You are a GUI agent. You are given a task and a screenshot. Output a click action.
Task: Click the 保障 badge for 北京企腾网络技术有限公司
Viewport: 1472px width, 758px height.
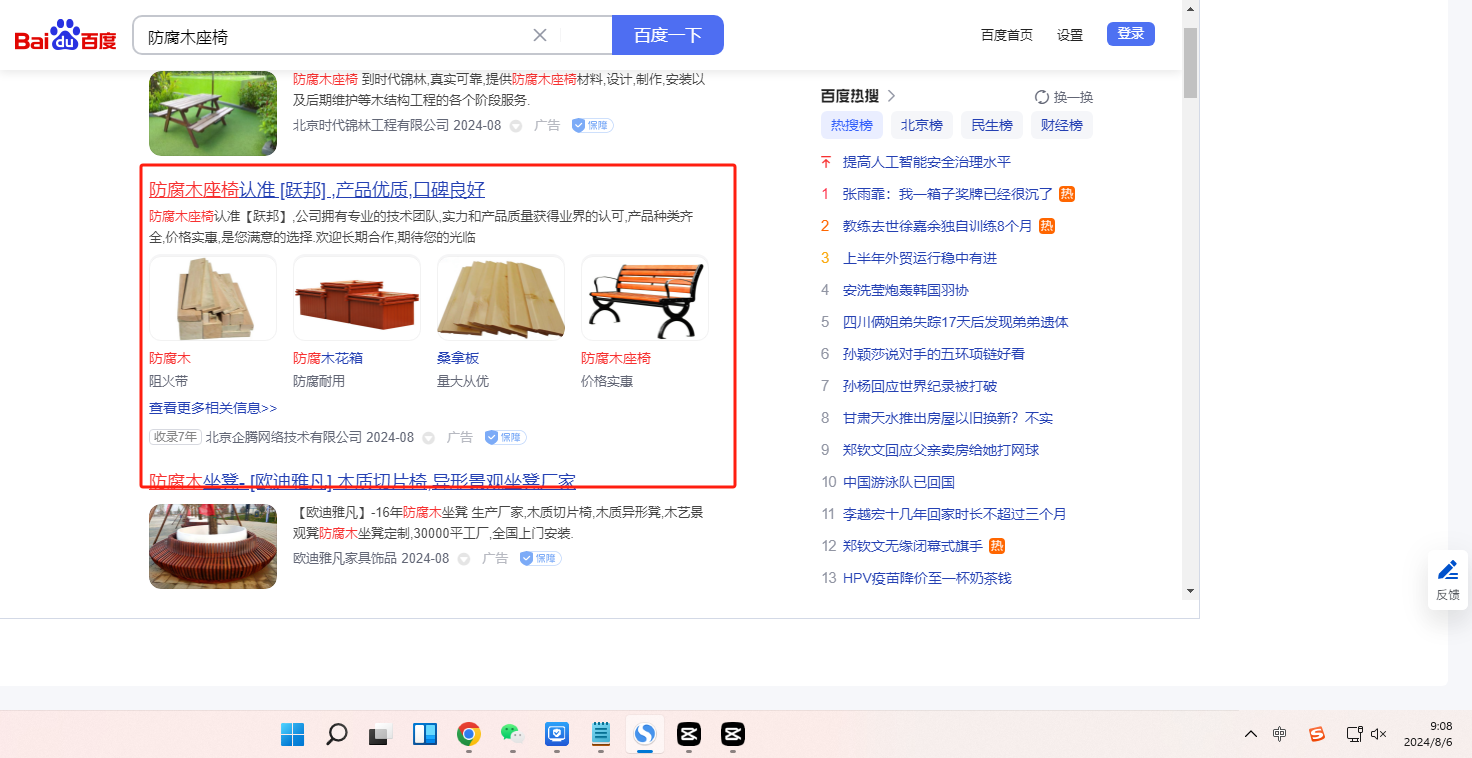pos(505,437)
